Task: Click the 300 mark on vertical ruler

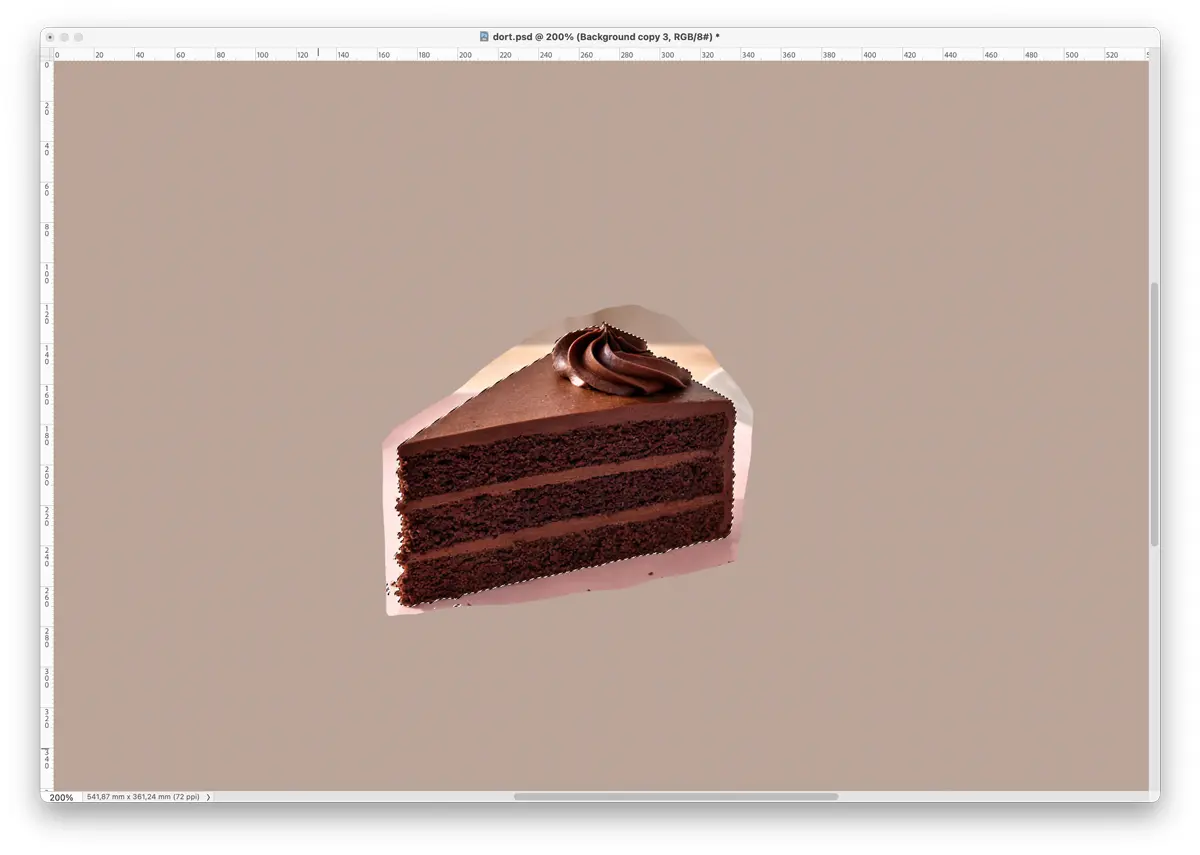Action: pos(46,678)
